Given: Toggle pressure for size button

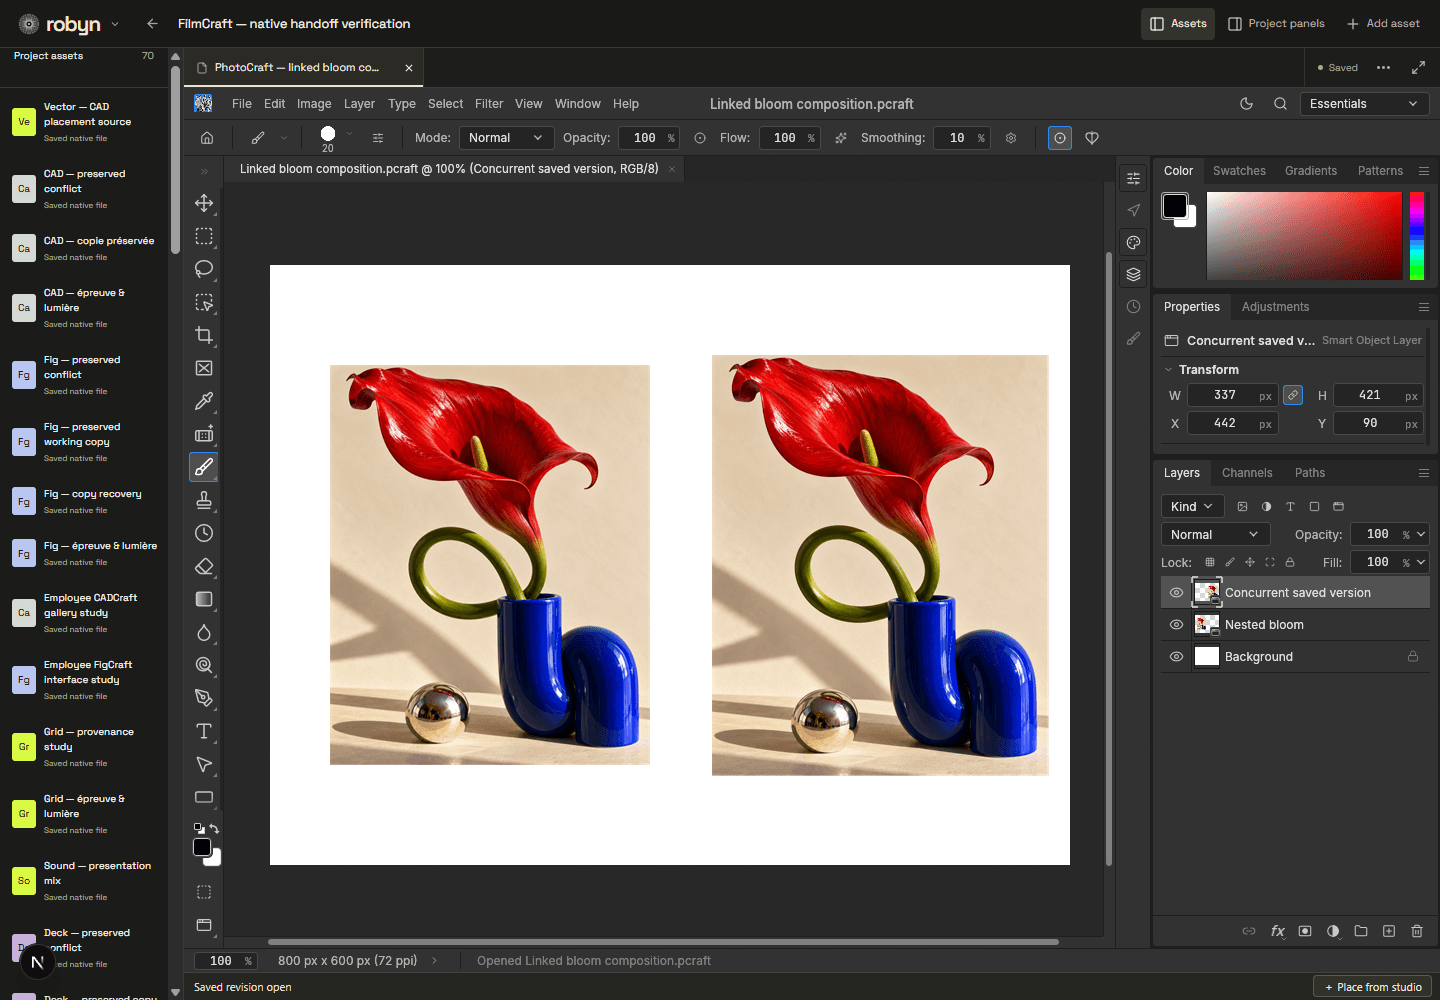Looking at the screenshot, I should [1060, 138].
